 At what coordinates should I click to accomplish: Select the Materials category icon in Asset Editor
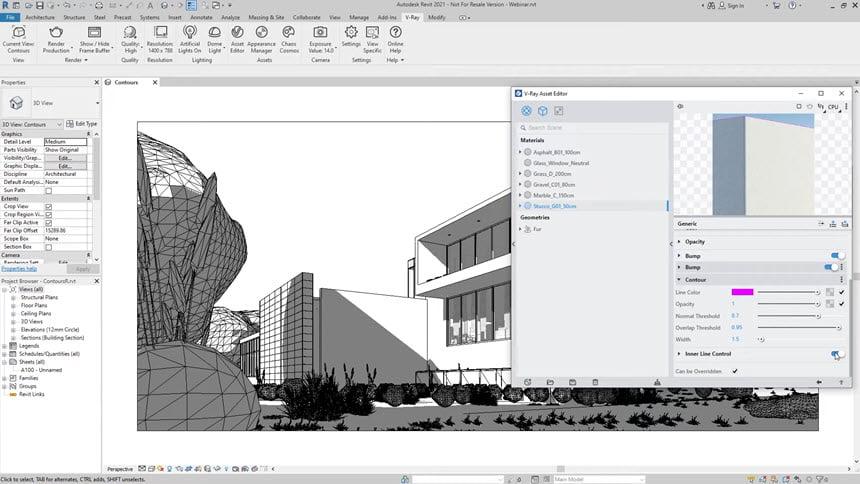click(x=527, y=111)
